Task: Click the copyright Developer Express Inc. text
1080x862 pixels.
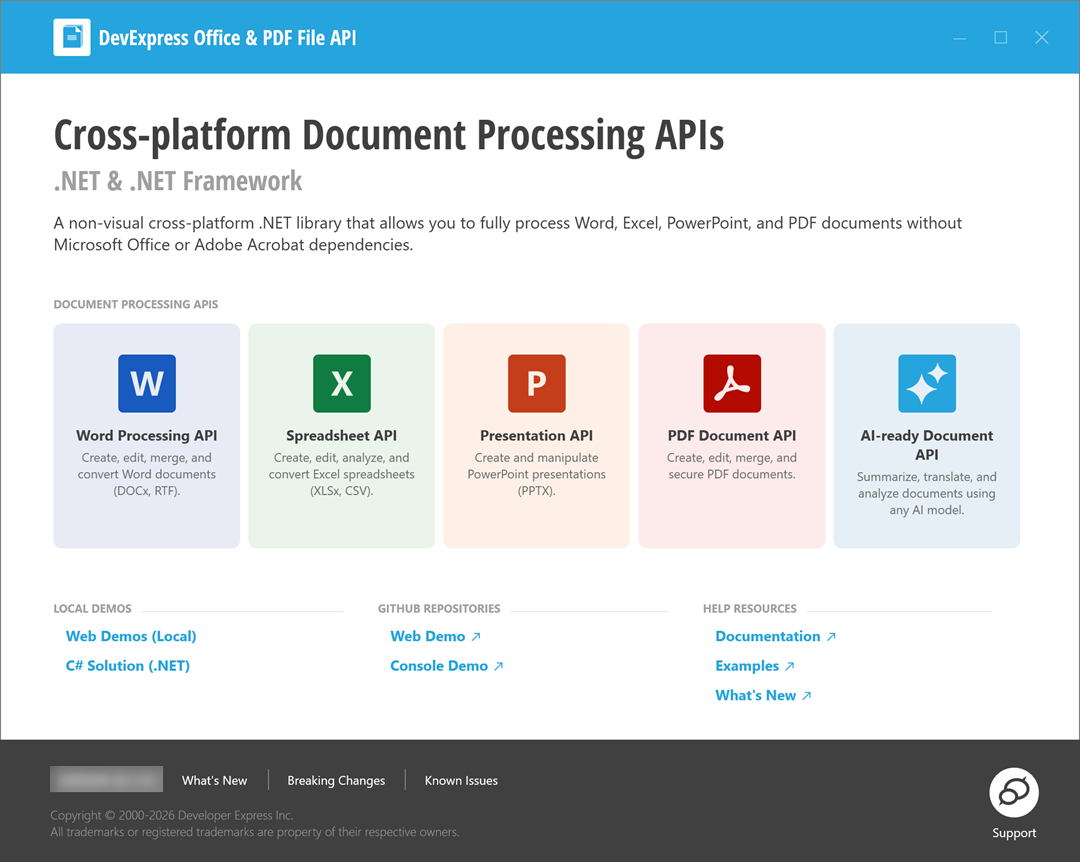Action: [x=172, y=815]
